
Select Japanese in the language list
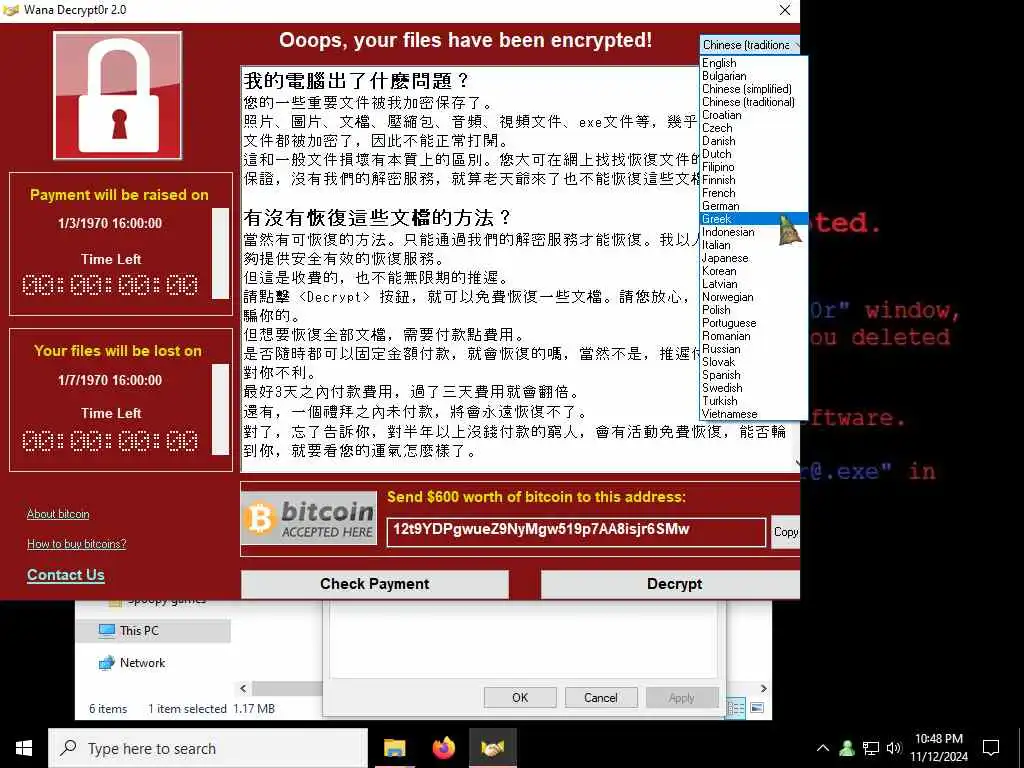(754, 258)
